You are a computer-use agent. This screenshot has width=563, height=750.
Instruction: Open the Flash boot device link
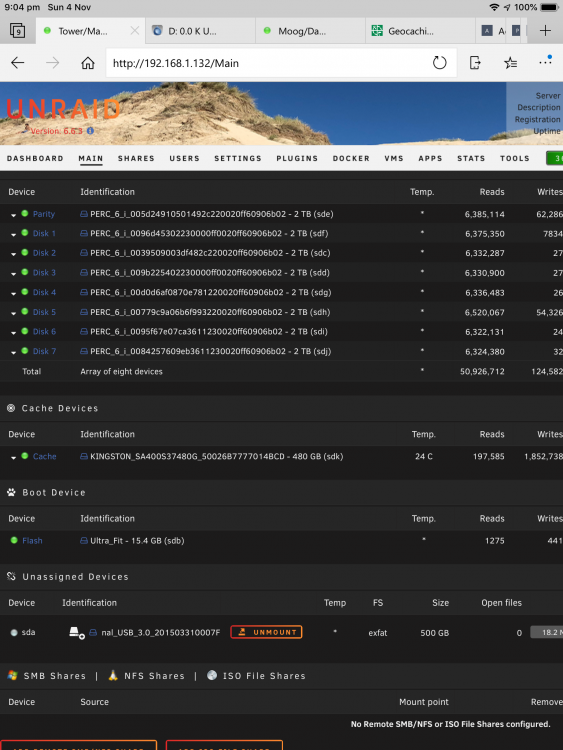(x=32, y=540)
